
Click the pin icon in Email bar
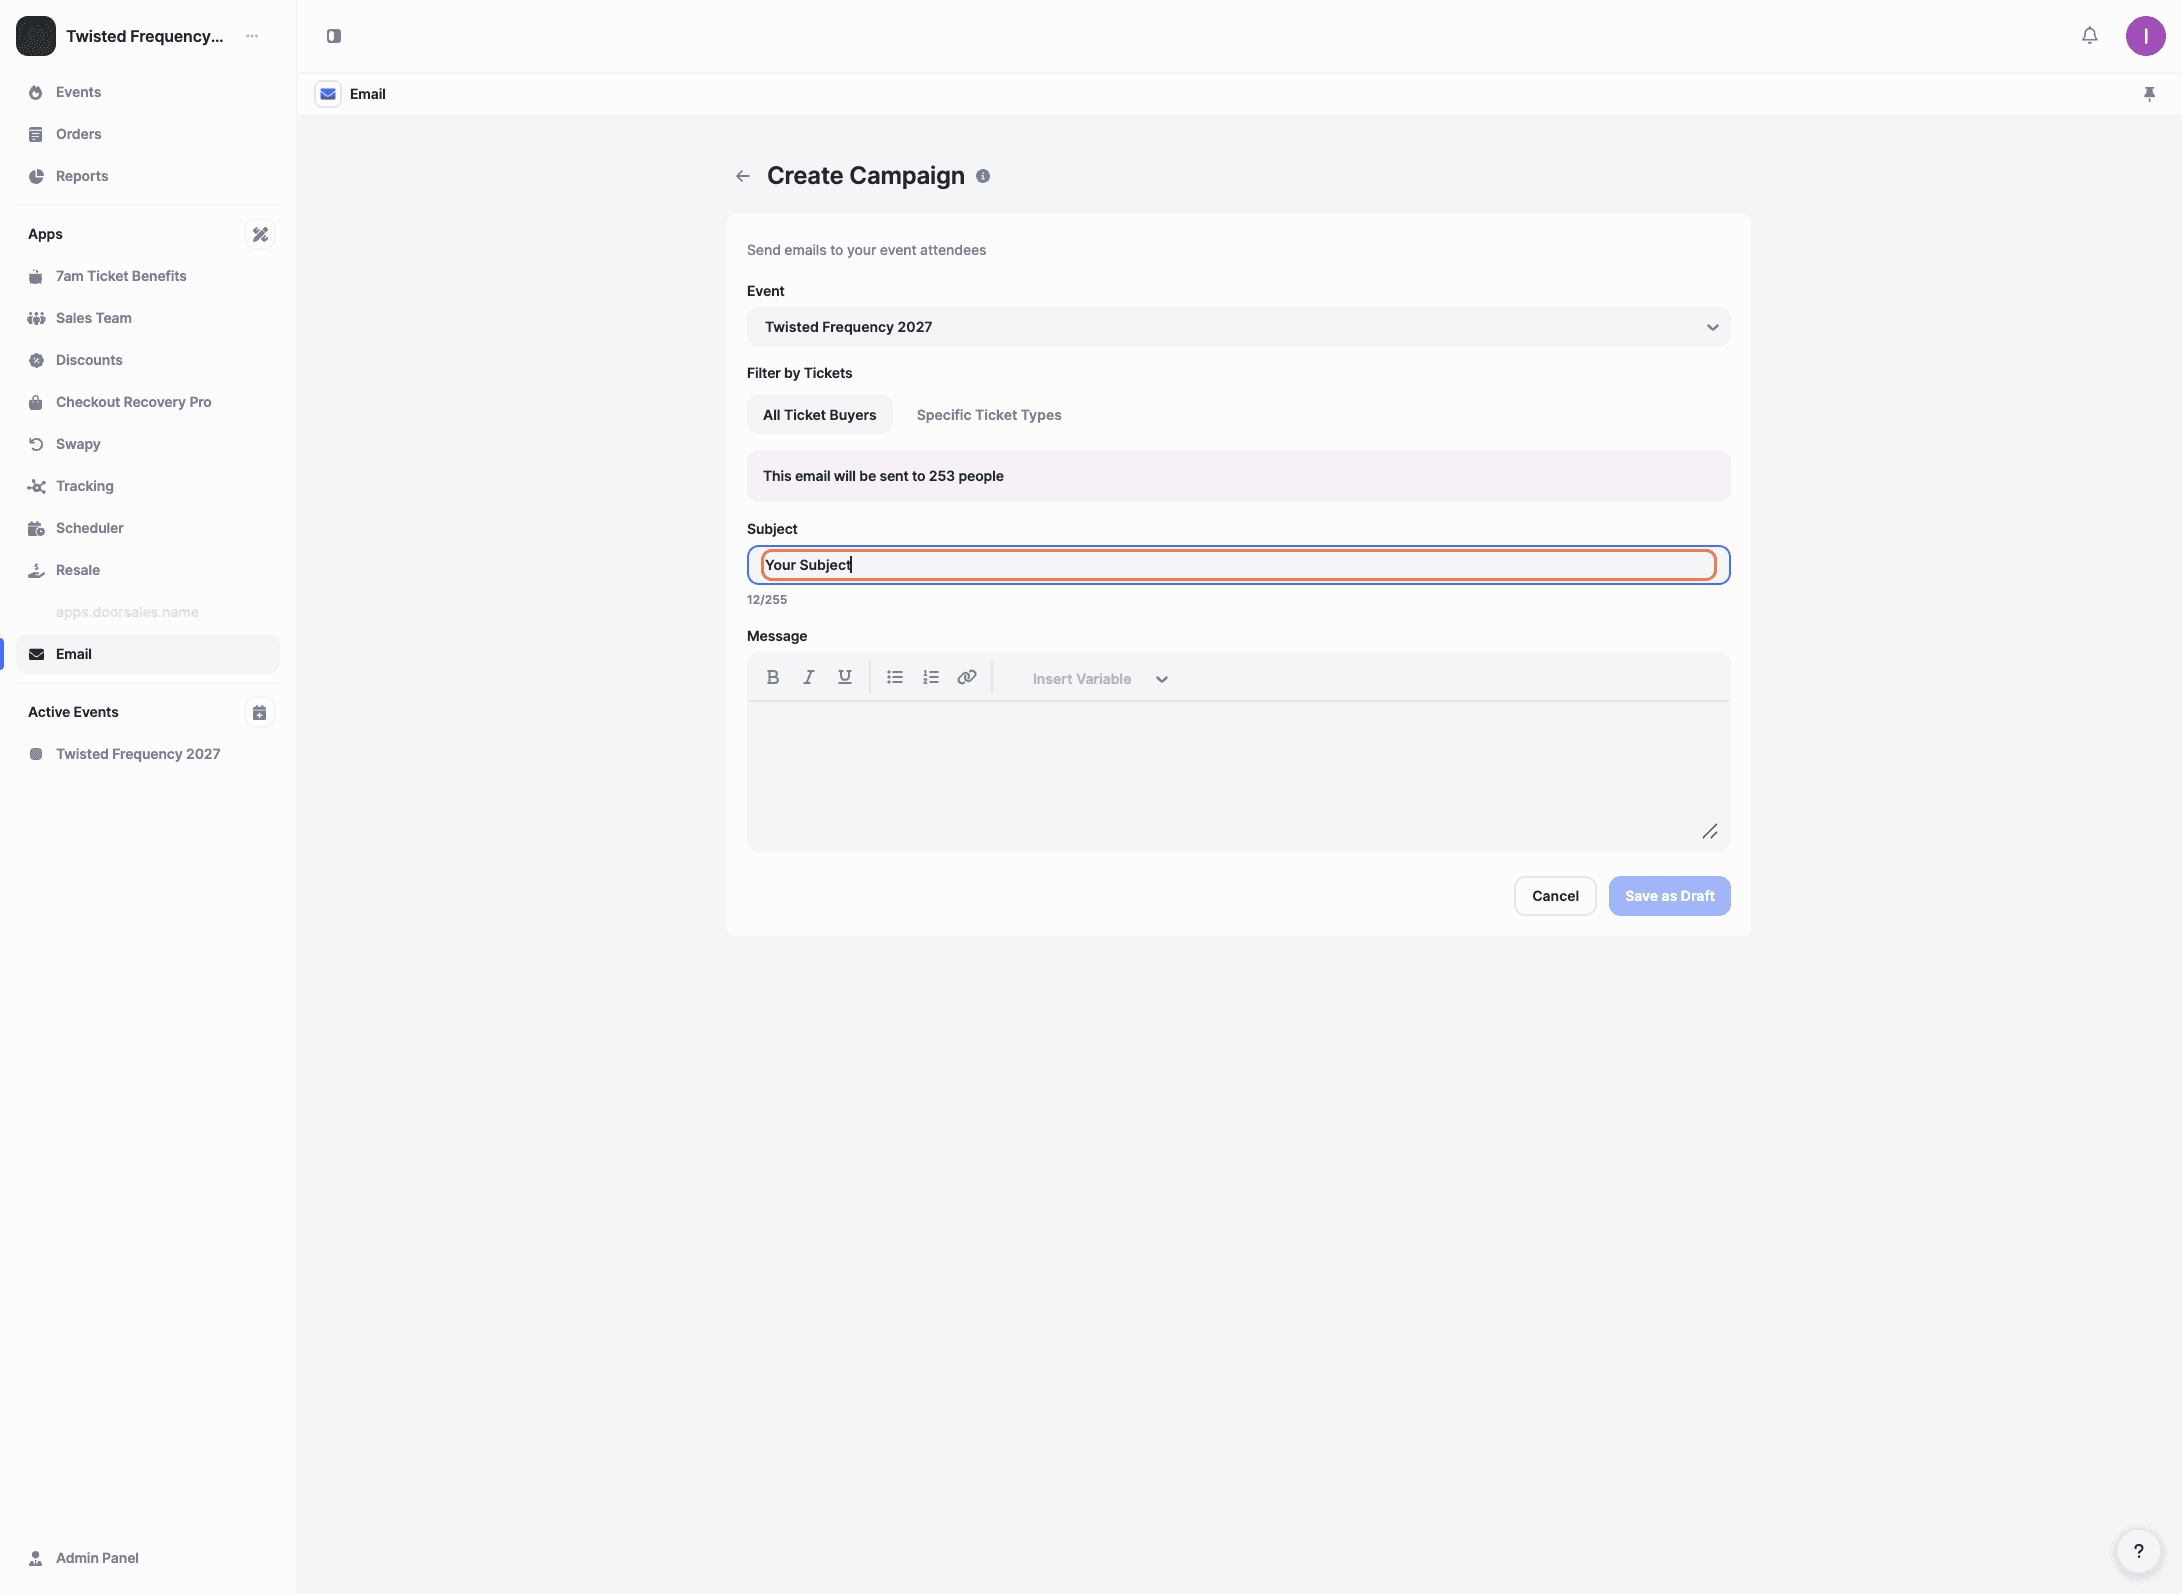(x=2149, y=94)
